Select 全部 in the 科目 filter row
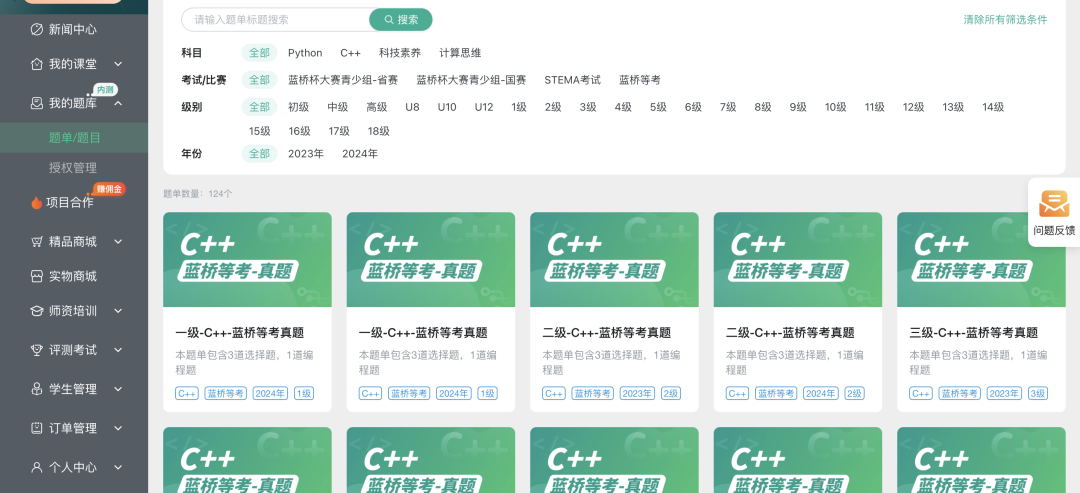 (x=259, y=53)
